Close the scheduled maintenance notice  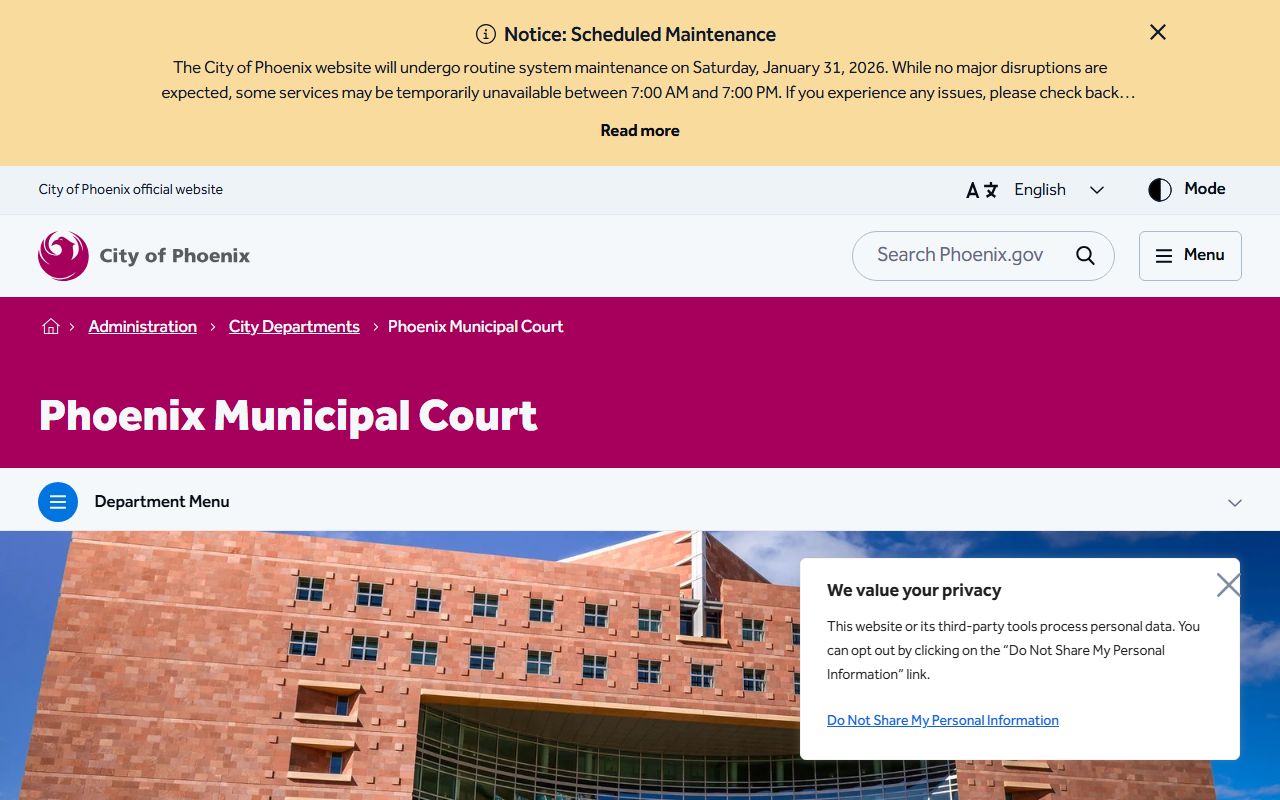(1158, 32)
